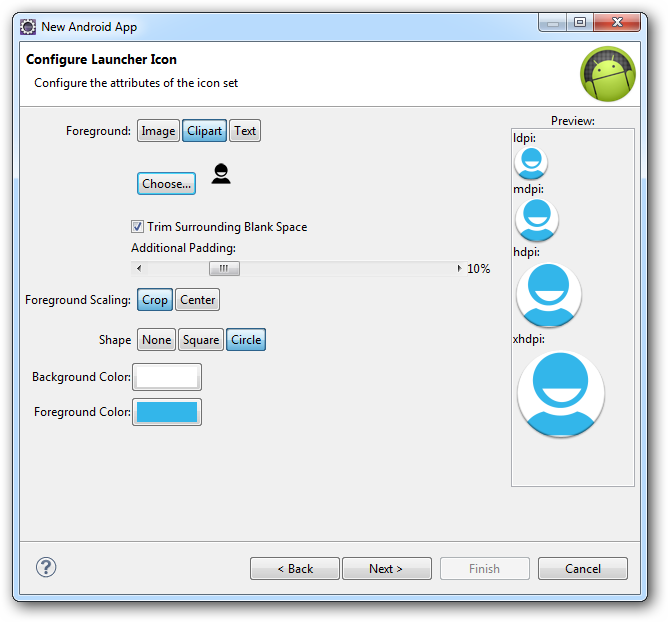Set Shape to Circle
Image resolution: width=668 pixels, height=622 pixels.
[x=246, y=340]
